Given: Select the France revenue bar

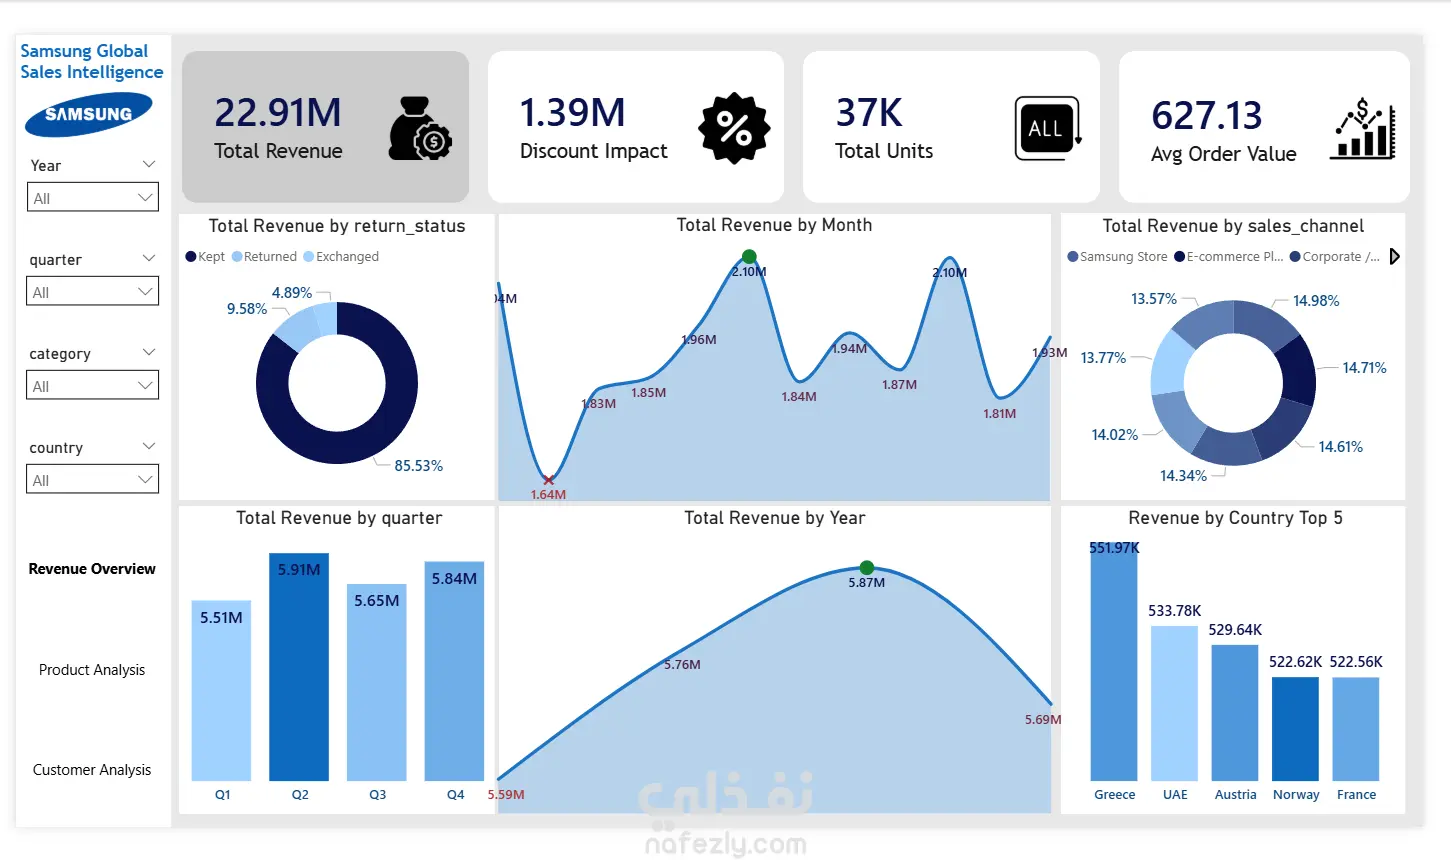Looking at the screenshot, I should tap(1356, 729).
